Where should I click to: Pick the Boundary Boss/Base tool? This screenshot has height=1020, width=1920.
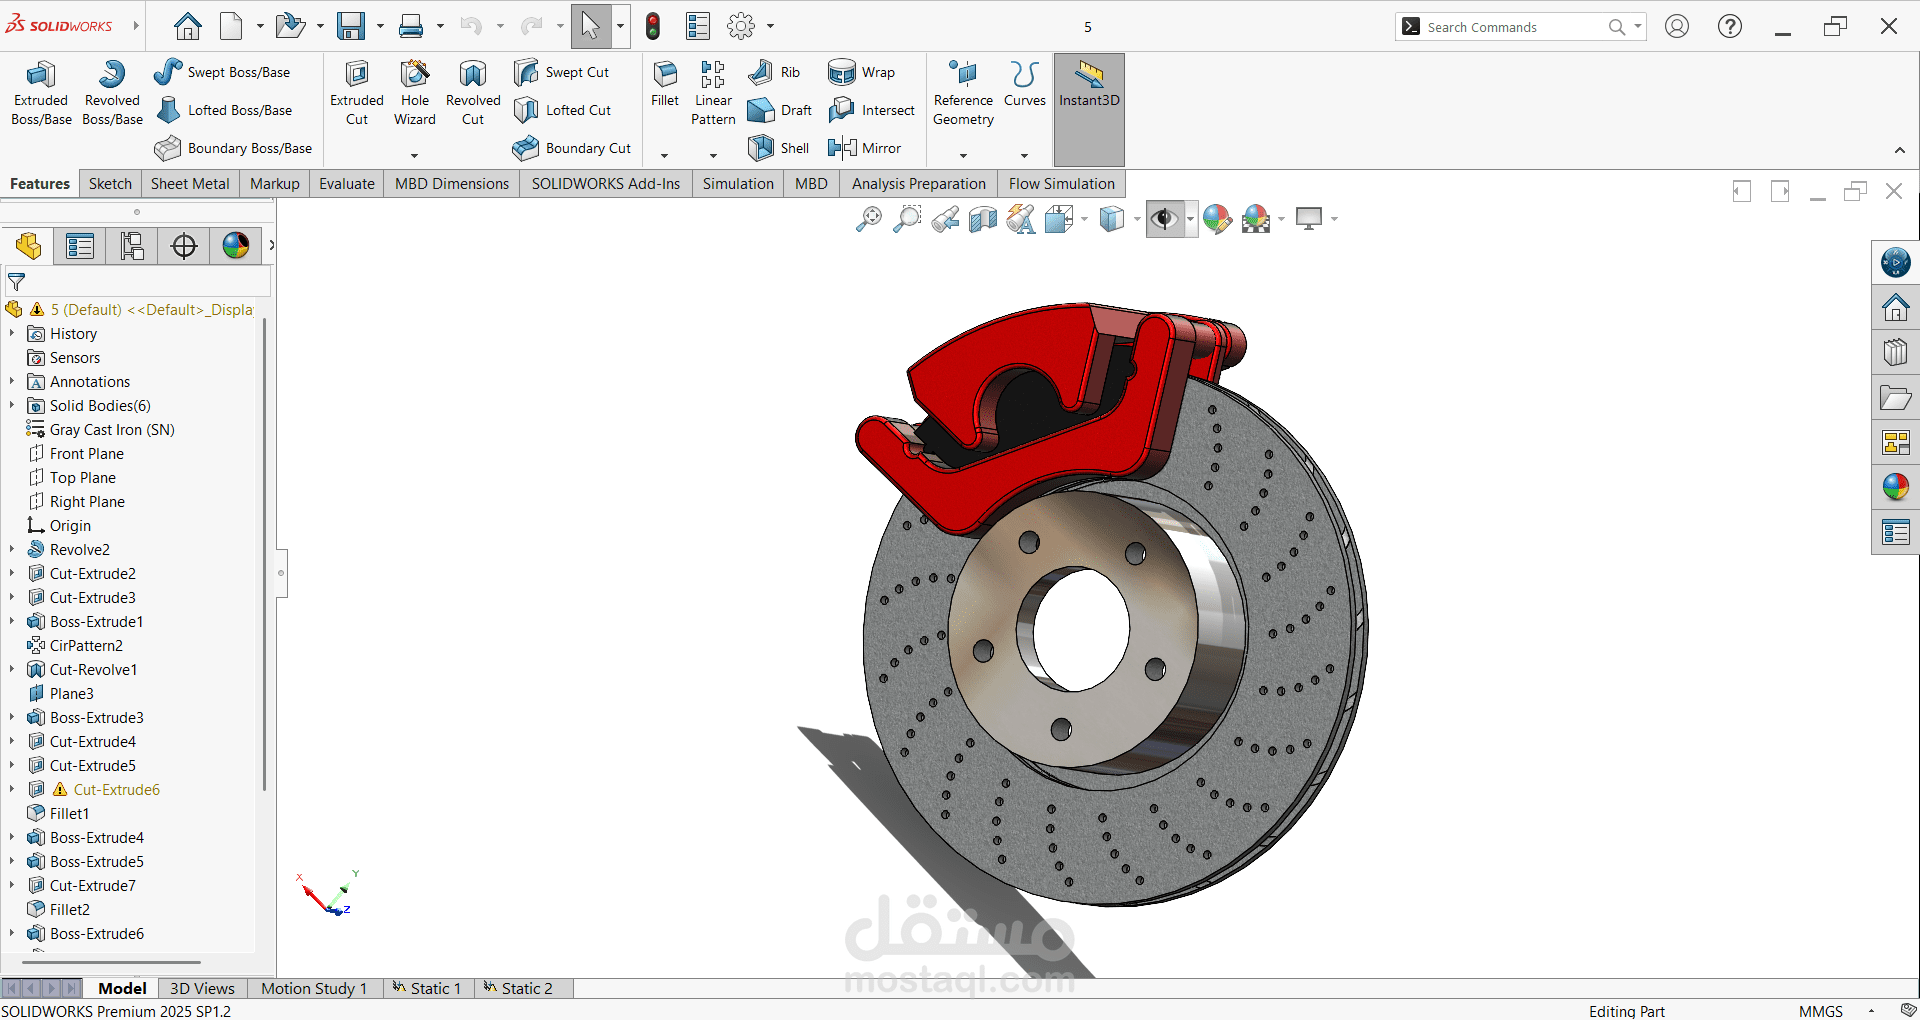coord(233,148)
